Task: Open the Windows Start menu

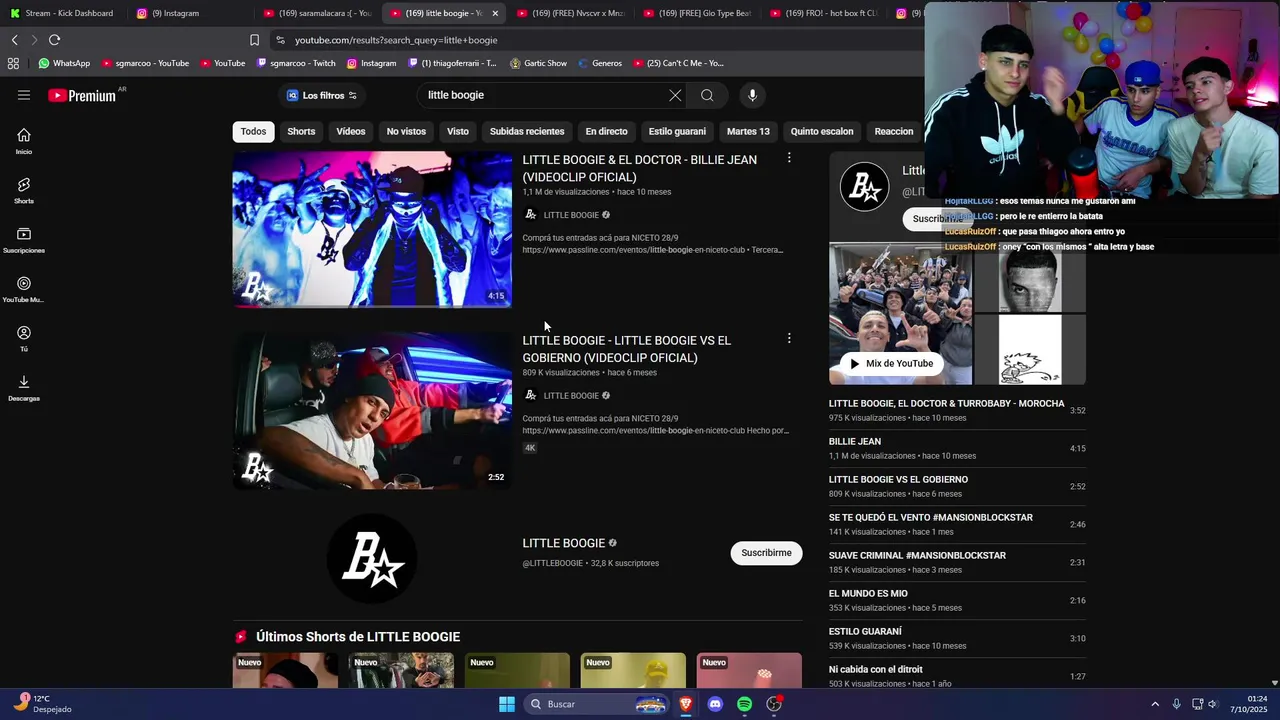Action: click(507, 704)
